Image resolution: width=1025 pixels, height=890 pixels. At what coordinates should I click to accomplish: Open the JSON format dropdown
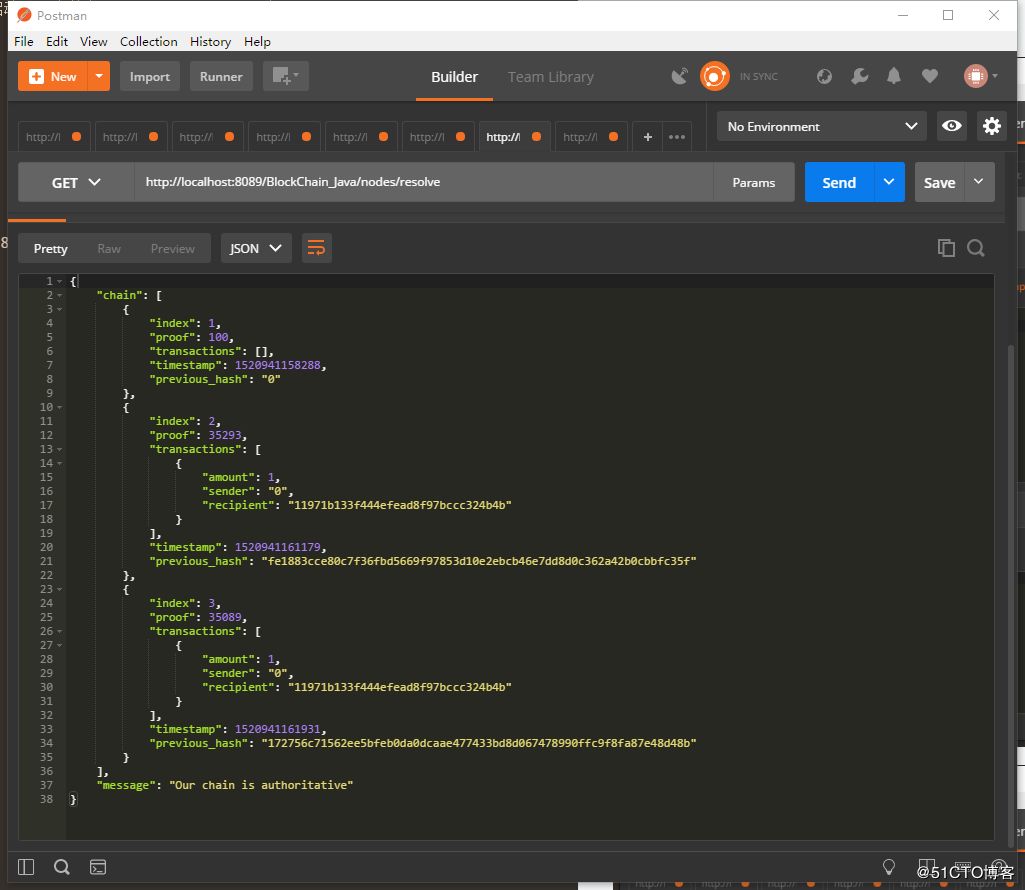(x=255, y=248)
